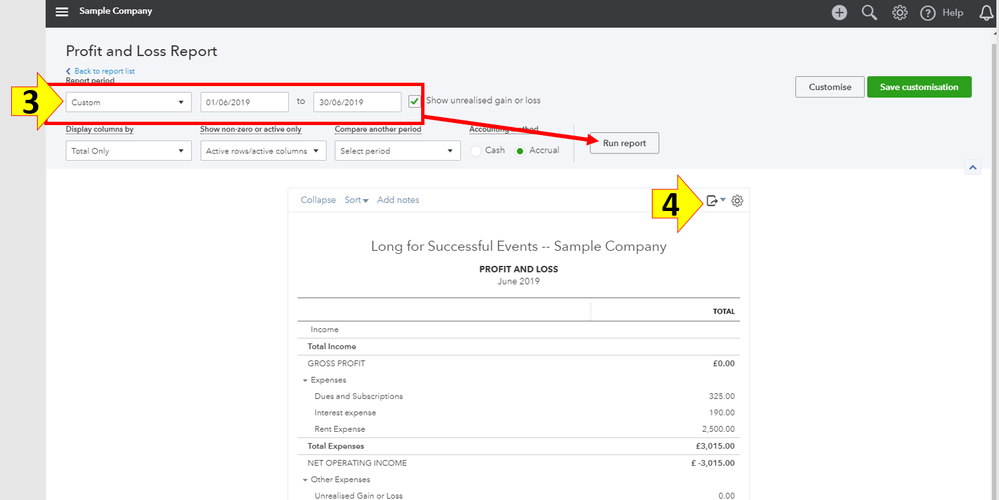Open the report settings gear icon
The height and width of the screenshot is (500, 999).
738,200
